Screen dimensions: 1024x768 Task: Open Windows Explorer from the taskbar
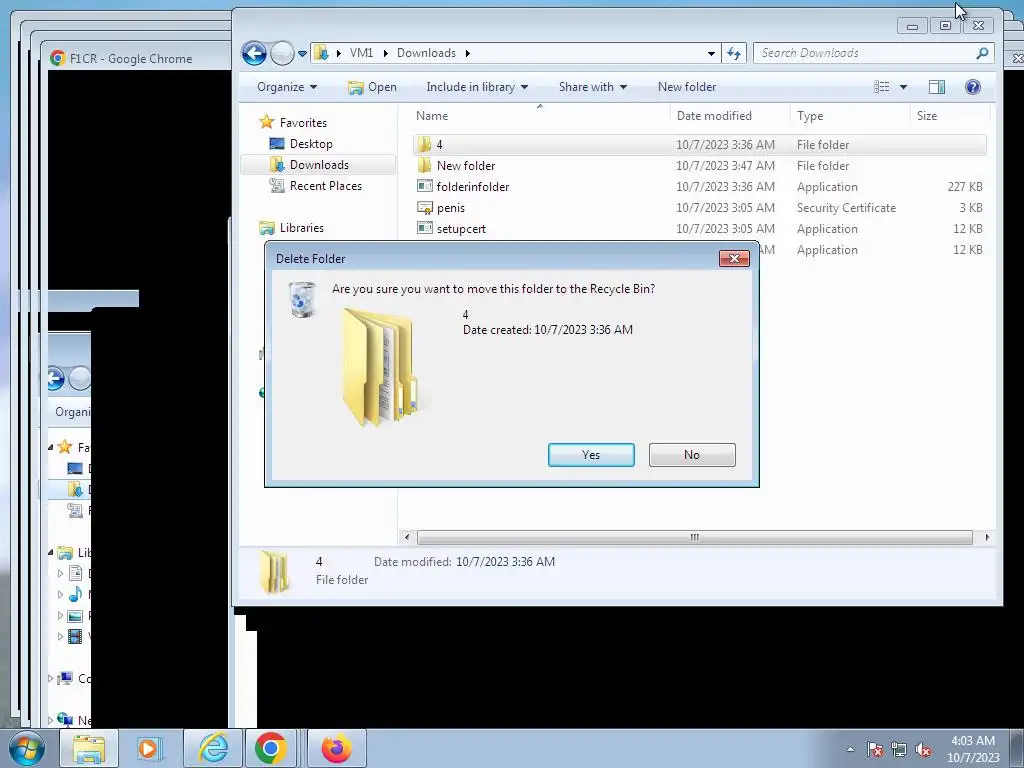[x=88, y=748]
